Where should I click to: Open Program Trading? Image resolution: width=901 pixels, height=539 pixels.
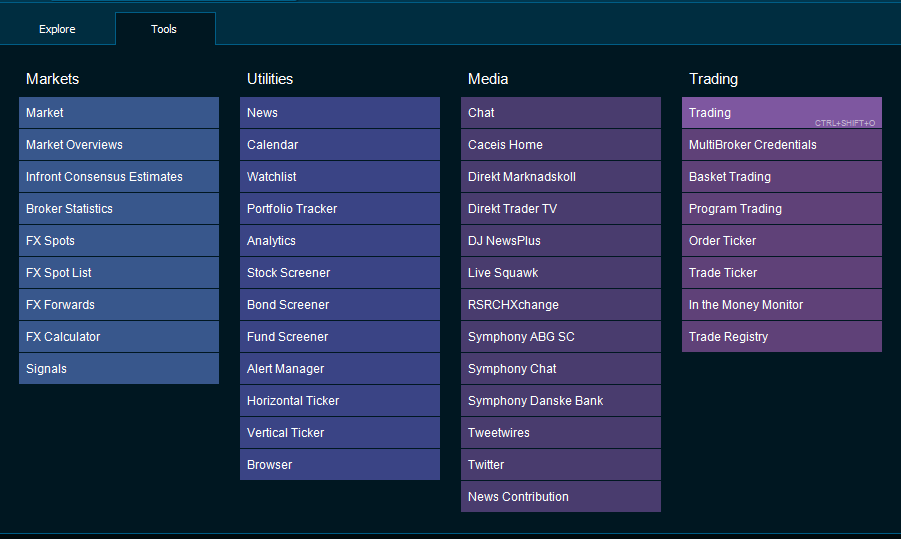pyautogui.click(x=781, y=209)
